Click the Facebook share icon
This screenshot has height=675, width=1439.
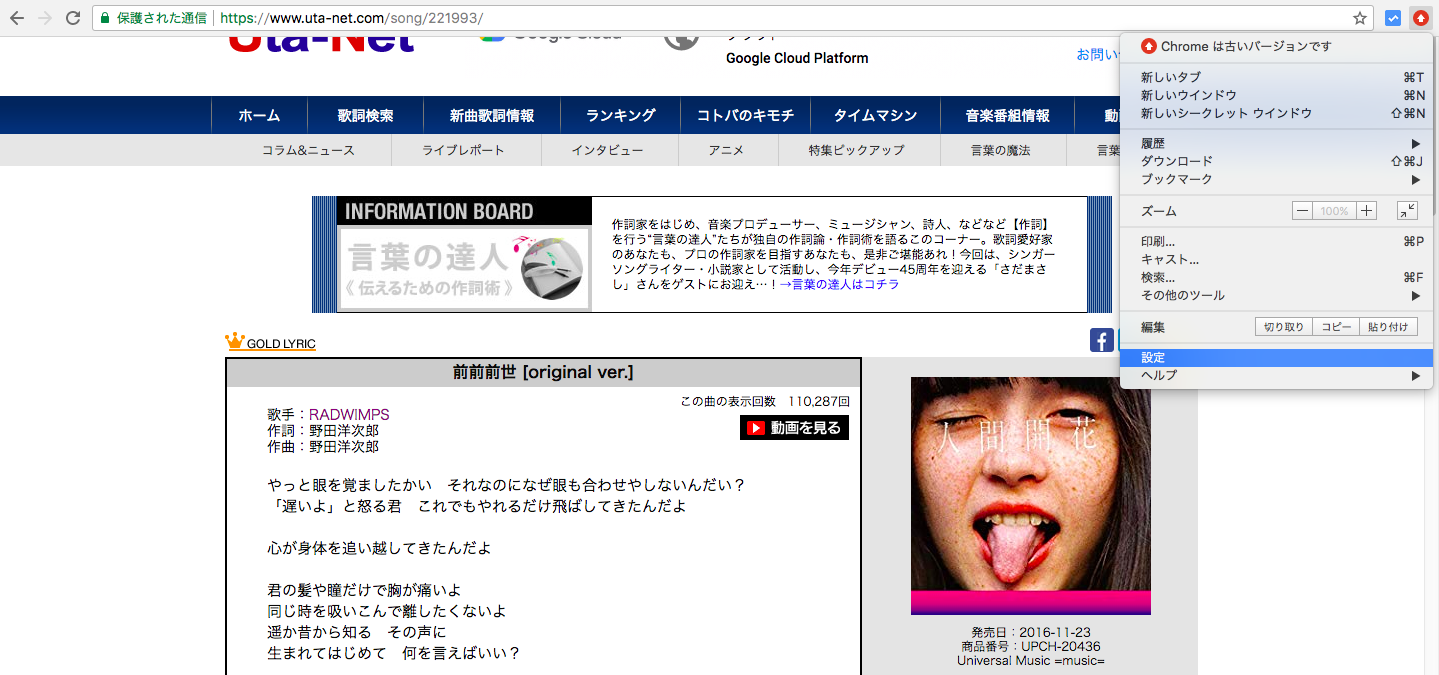click(x=1101, y=340)
